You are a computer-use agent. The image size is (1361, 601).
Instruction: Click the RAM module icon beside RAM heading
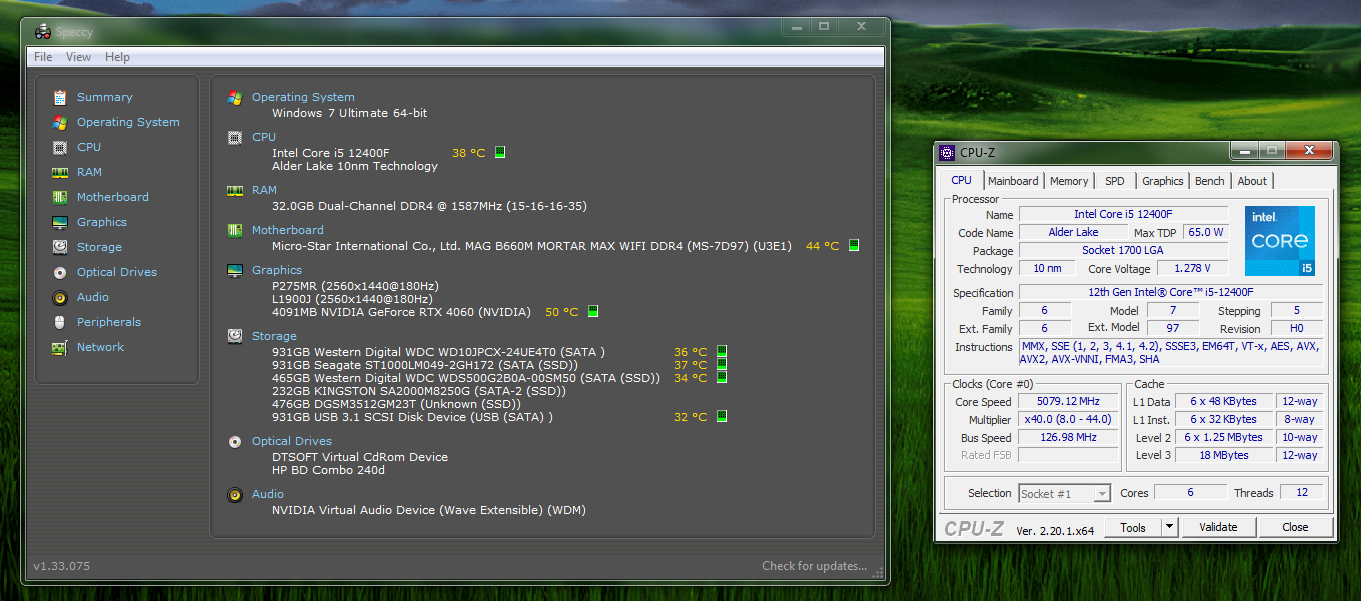235,190
